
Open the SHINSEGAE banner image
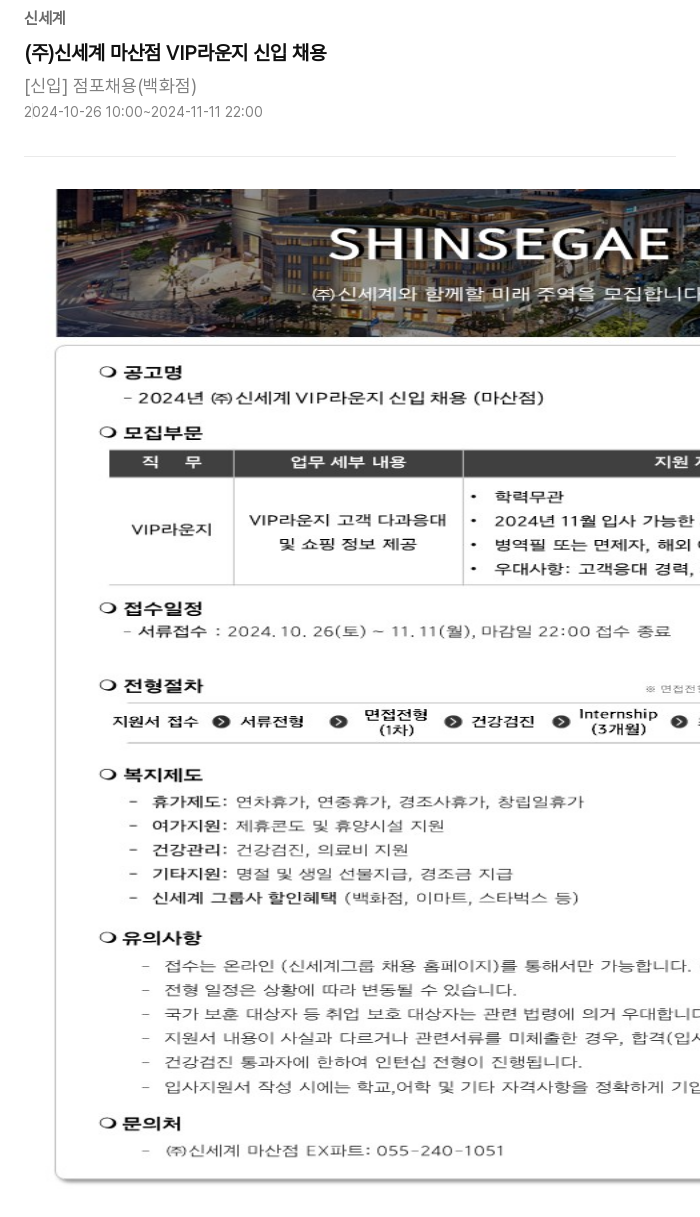coord(378,262)
